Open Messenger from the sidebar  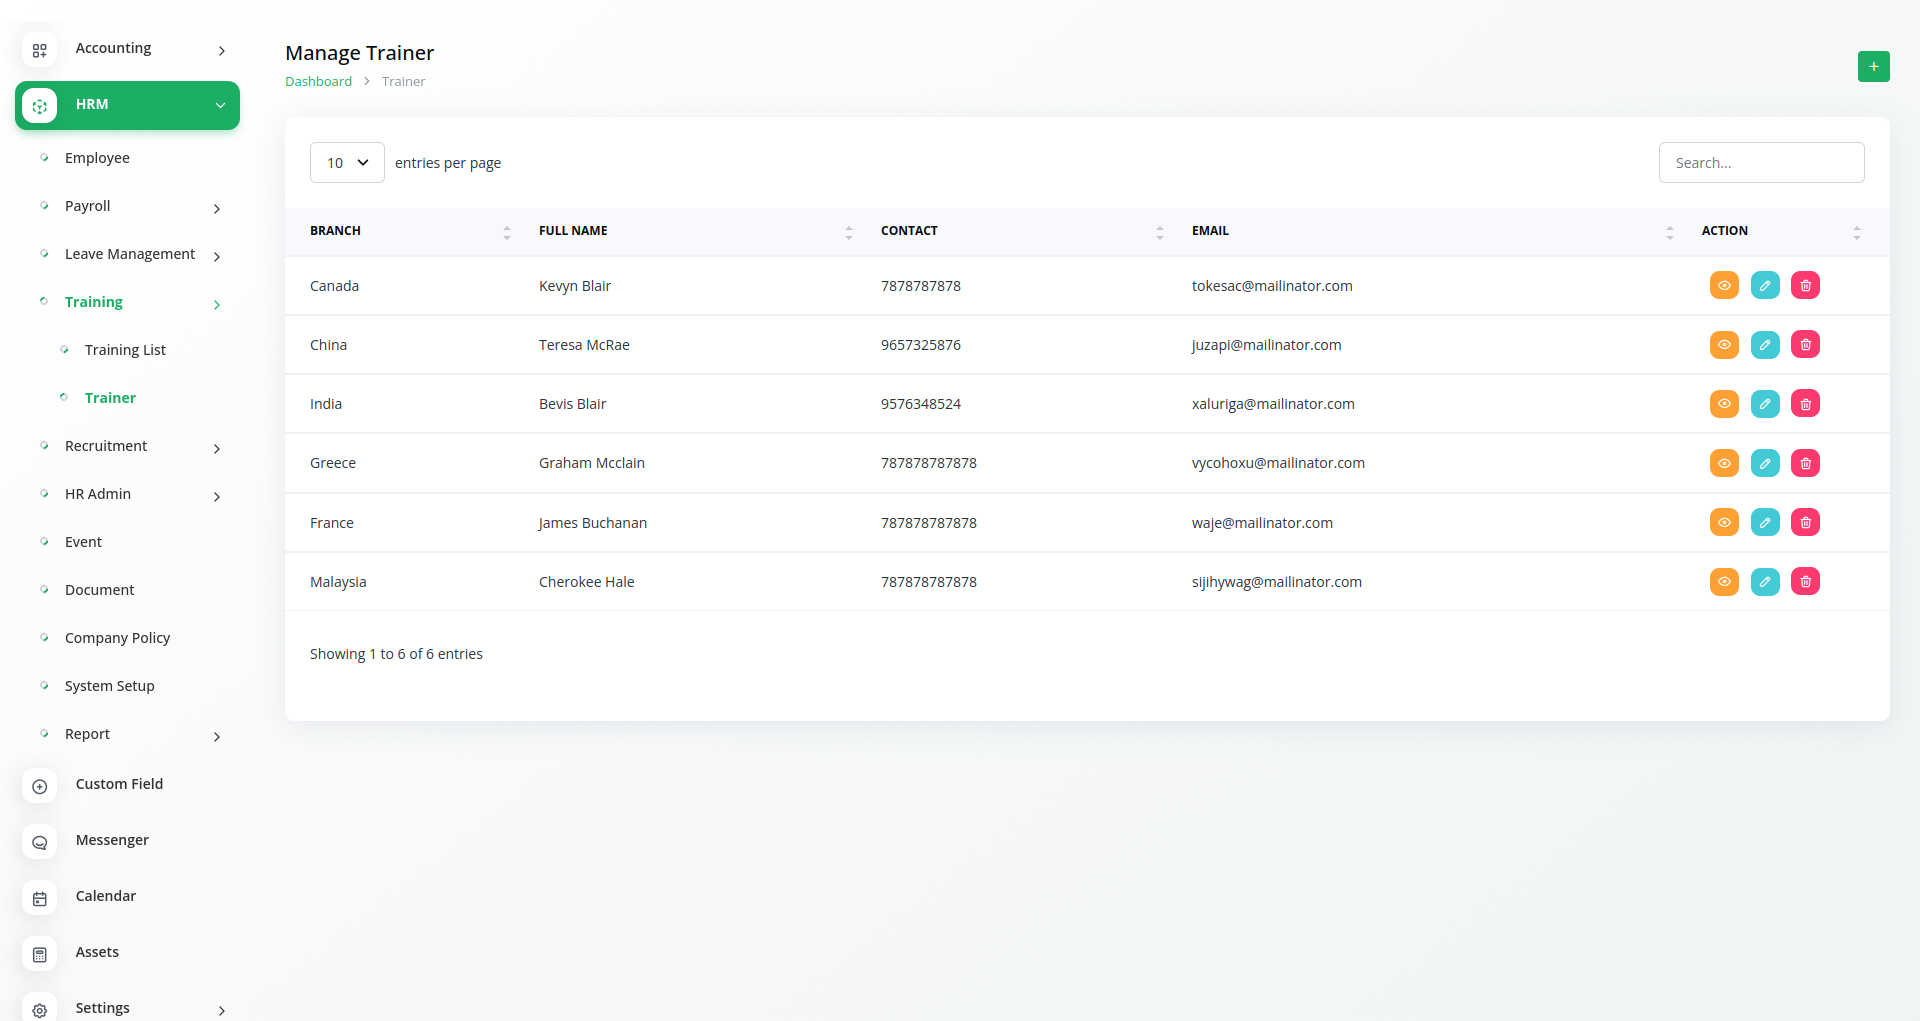click(x=111, y=840)
